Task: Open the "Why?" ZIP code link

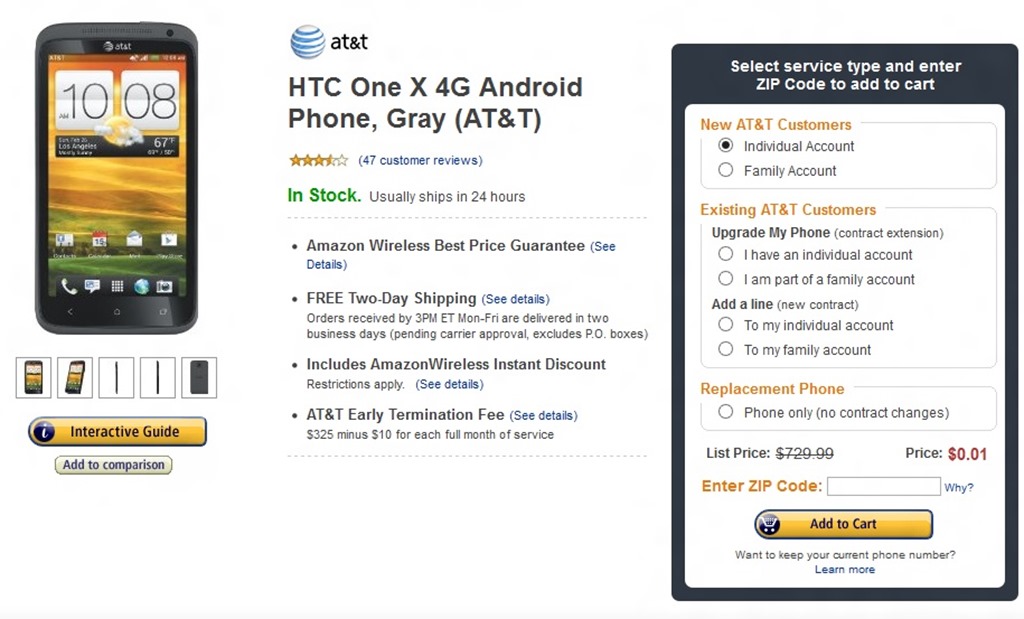Action: coord(958,488)
